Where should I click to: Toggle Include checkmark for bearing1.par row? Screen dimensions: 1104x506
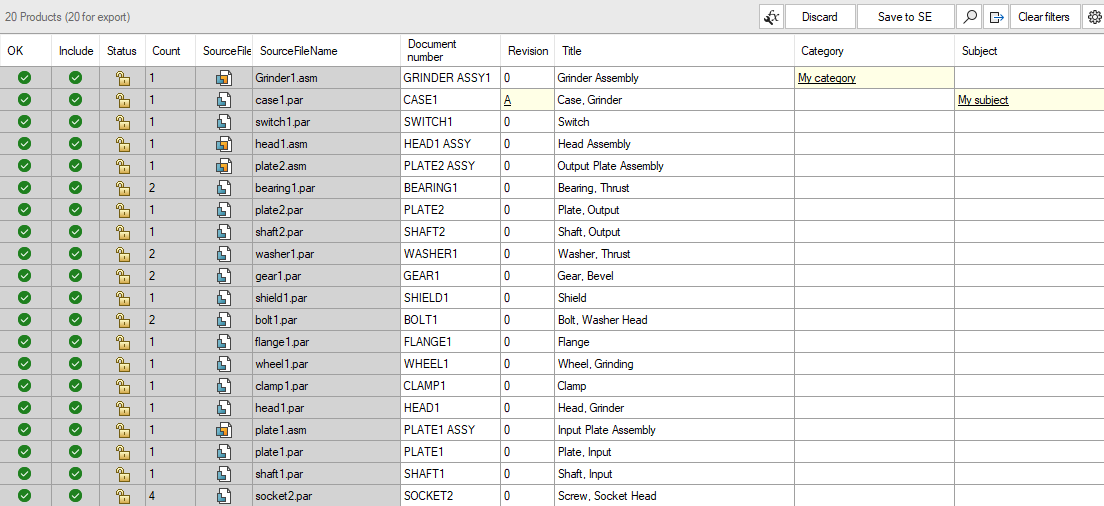[x=75, y=188]
